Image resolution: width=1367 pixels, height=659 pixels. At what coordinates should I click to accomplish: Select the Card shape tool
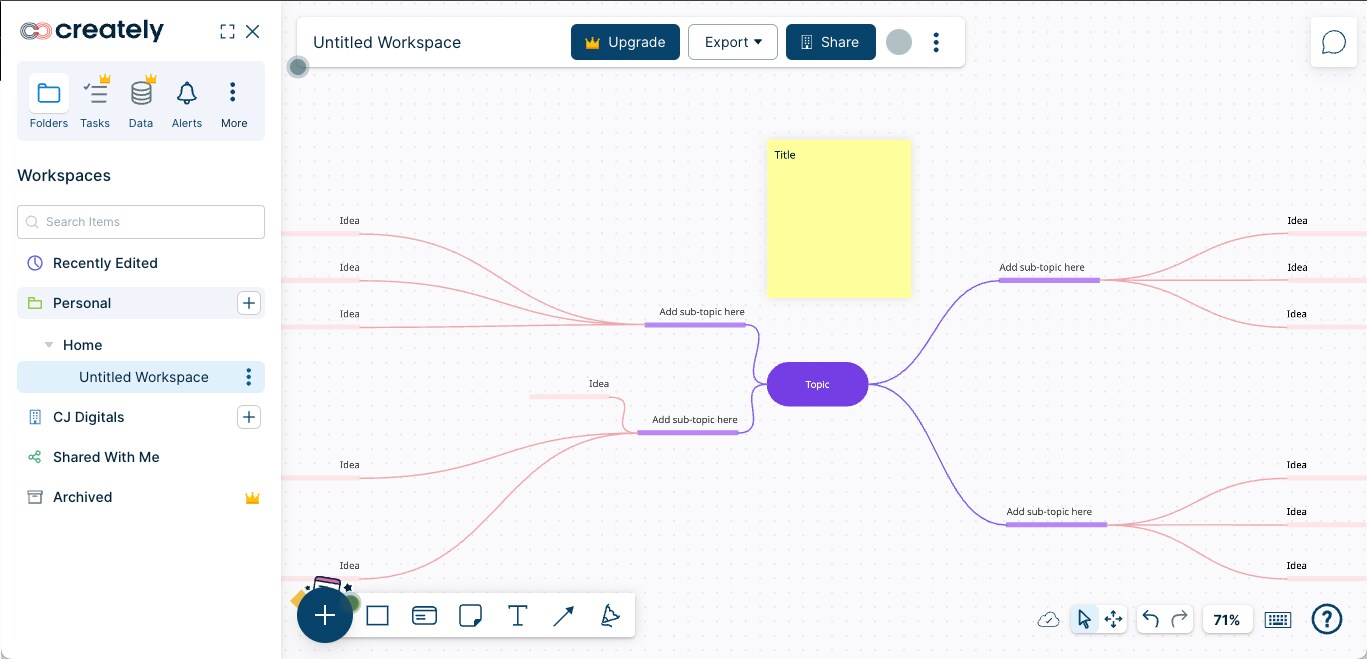click(x=424, y=616)
